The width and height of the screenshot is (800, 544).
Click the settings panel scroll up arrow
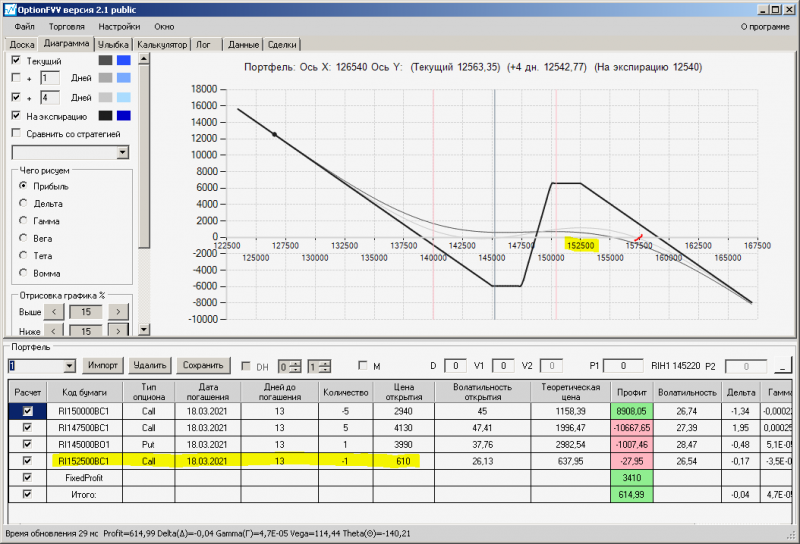pos(144,59)
